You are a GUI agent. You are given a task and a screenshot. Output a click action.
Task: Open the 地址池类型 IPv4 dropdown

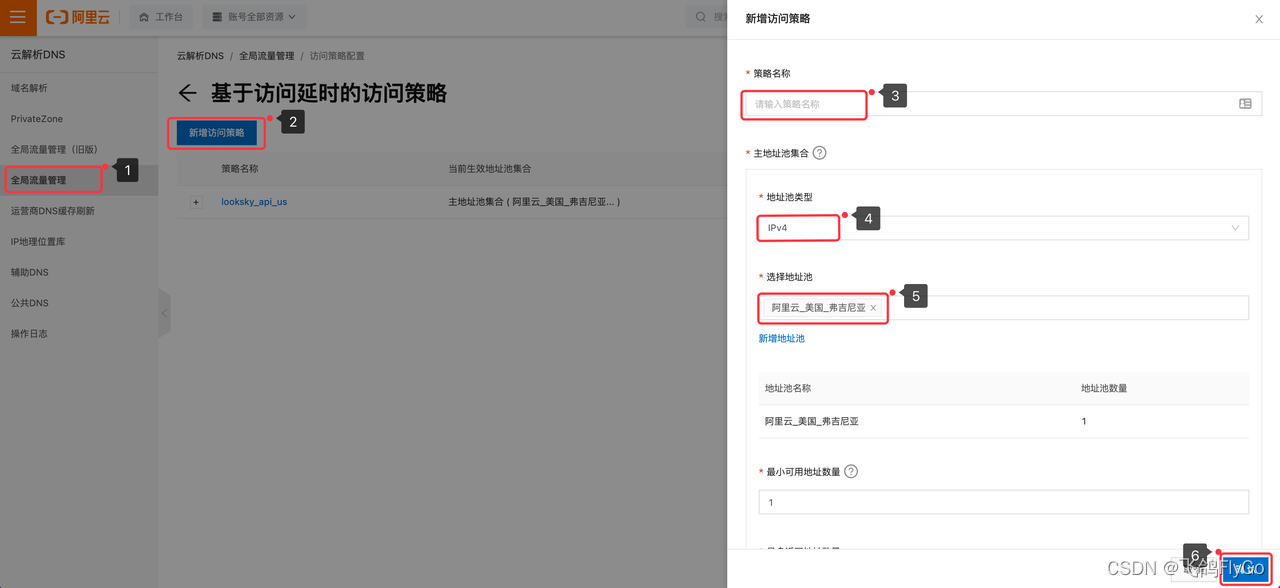click(x=1003, y=228)
